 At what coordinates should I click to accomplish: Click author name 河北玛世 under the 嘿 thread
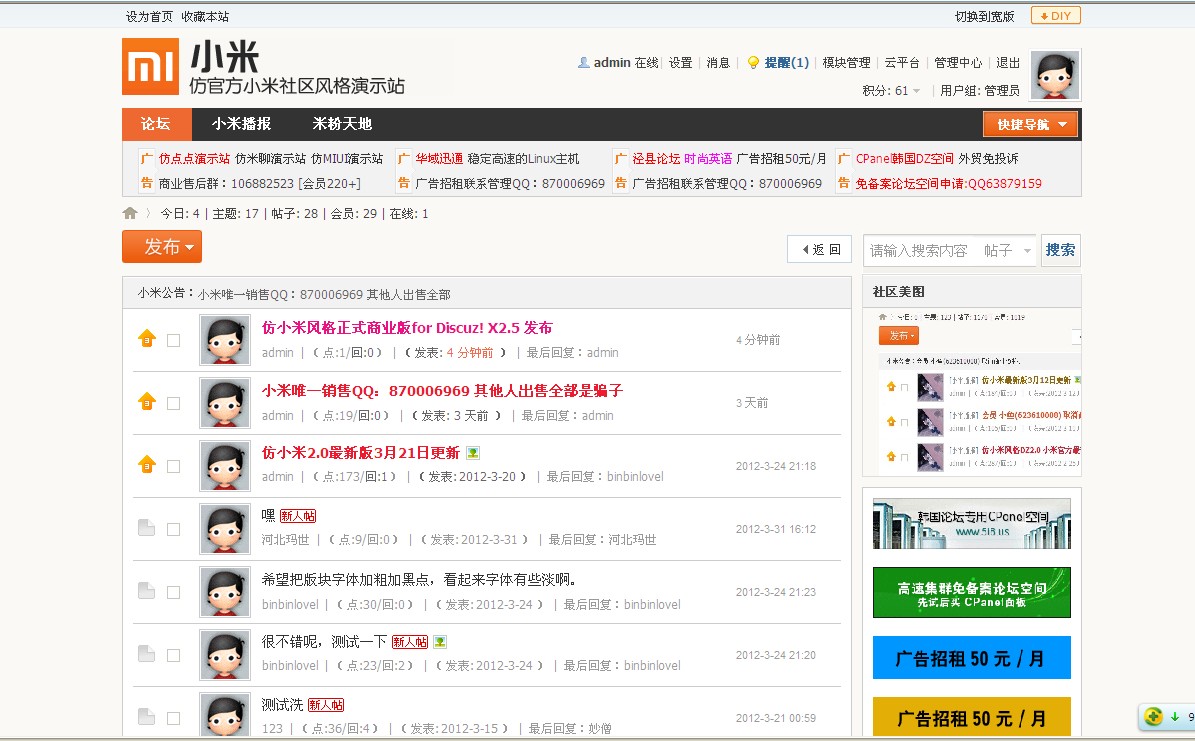285,540
